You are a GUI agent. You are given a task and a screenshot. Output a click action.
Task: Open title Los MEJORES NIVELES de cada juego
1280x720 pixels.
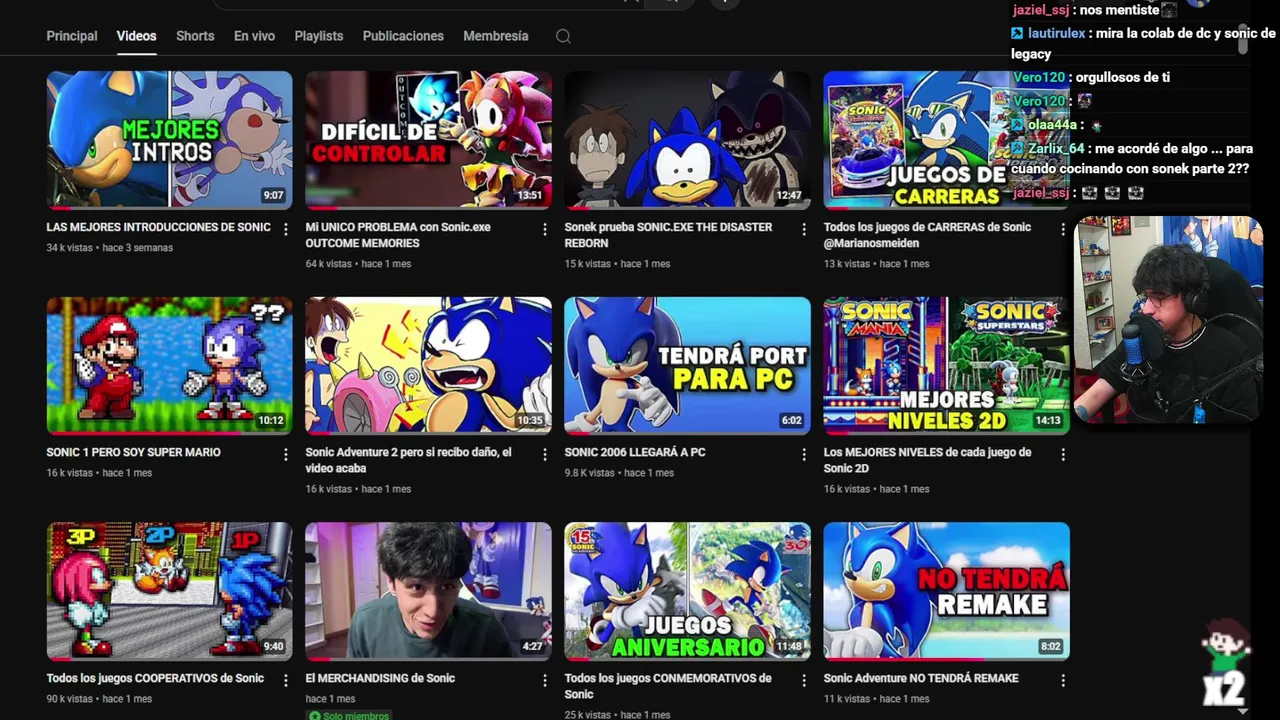(x=927, y=460)
